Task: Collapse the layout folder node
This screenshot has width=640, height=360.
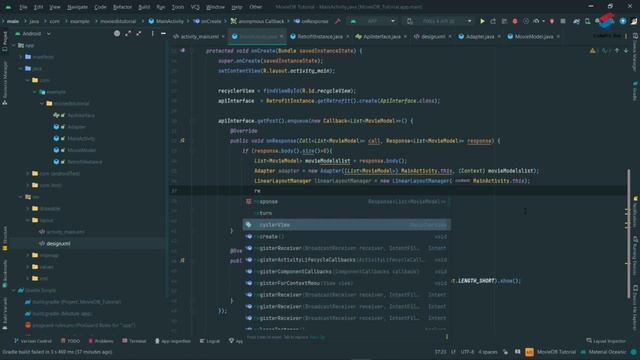Action: coord(28,220)
